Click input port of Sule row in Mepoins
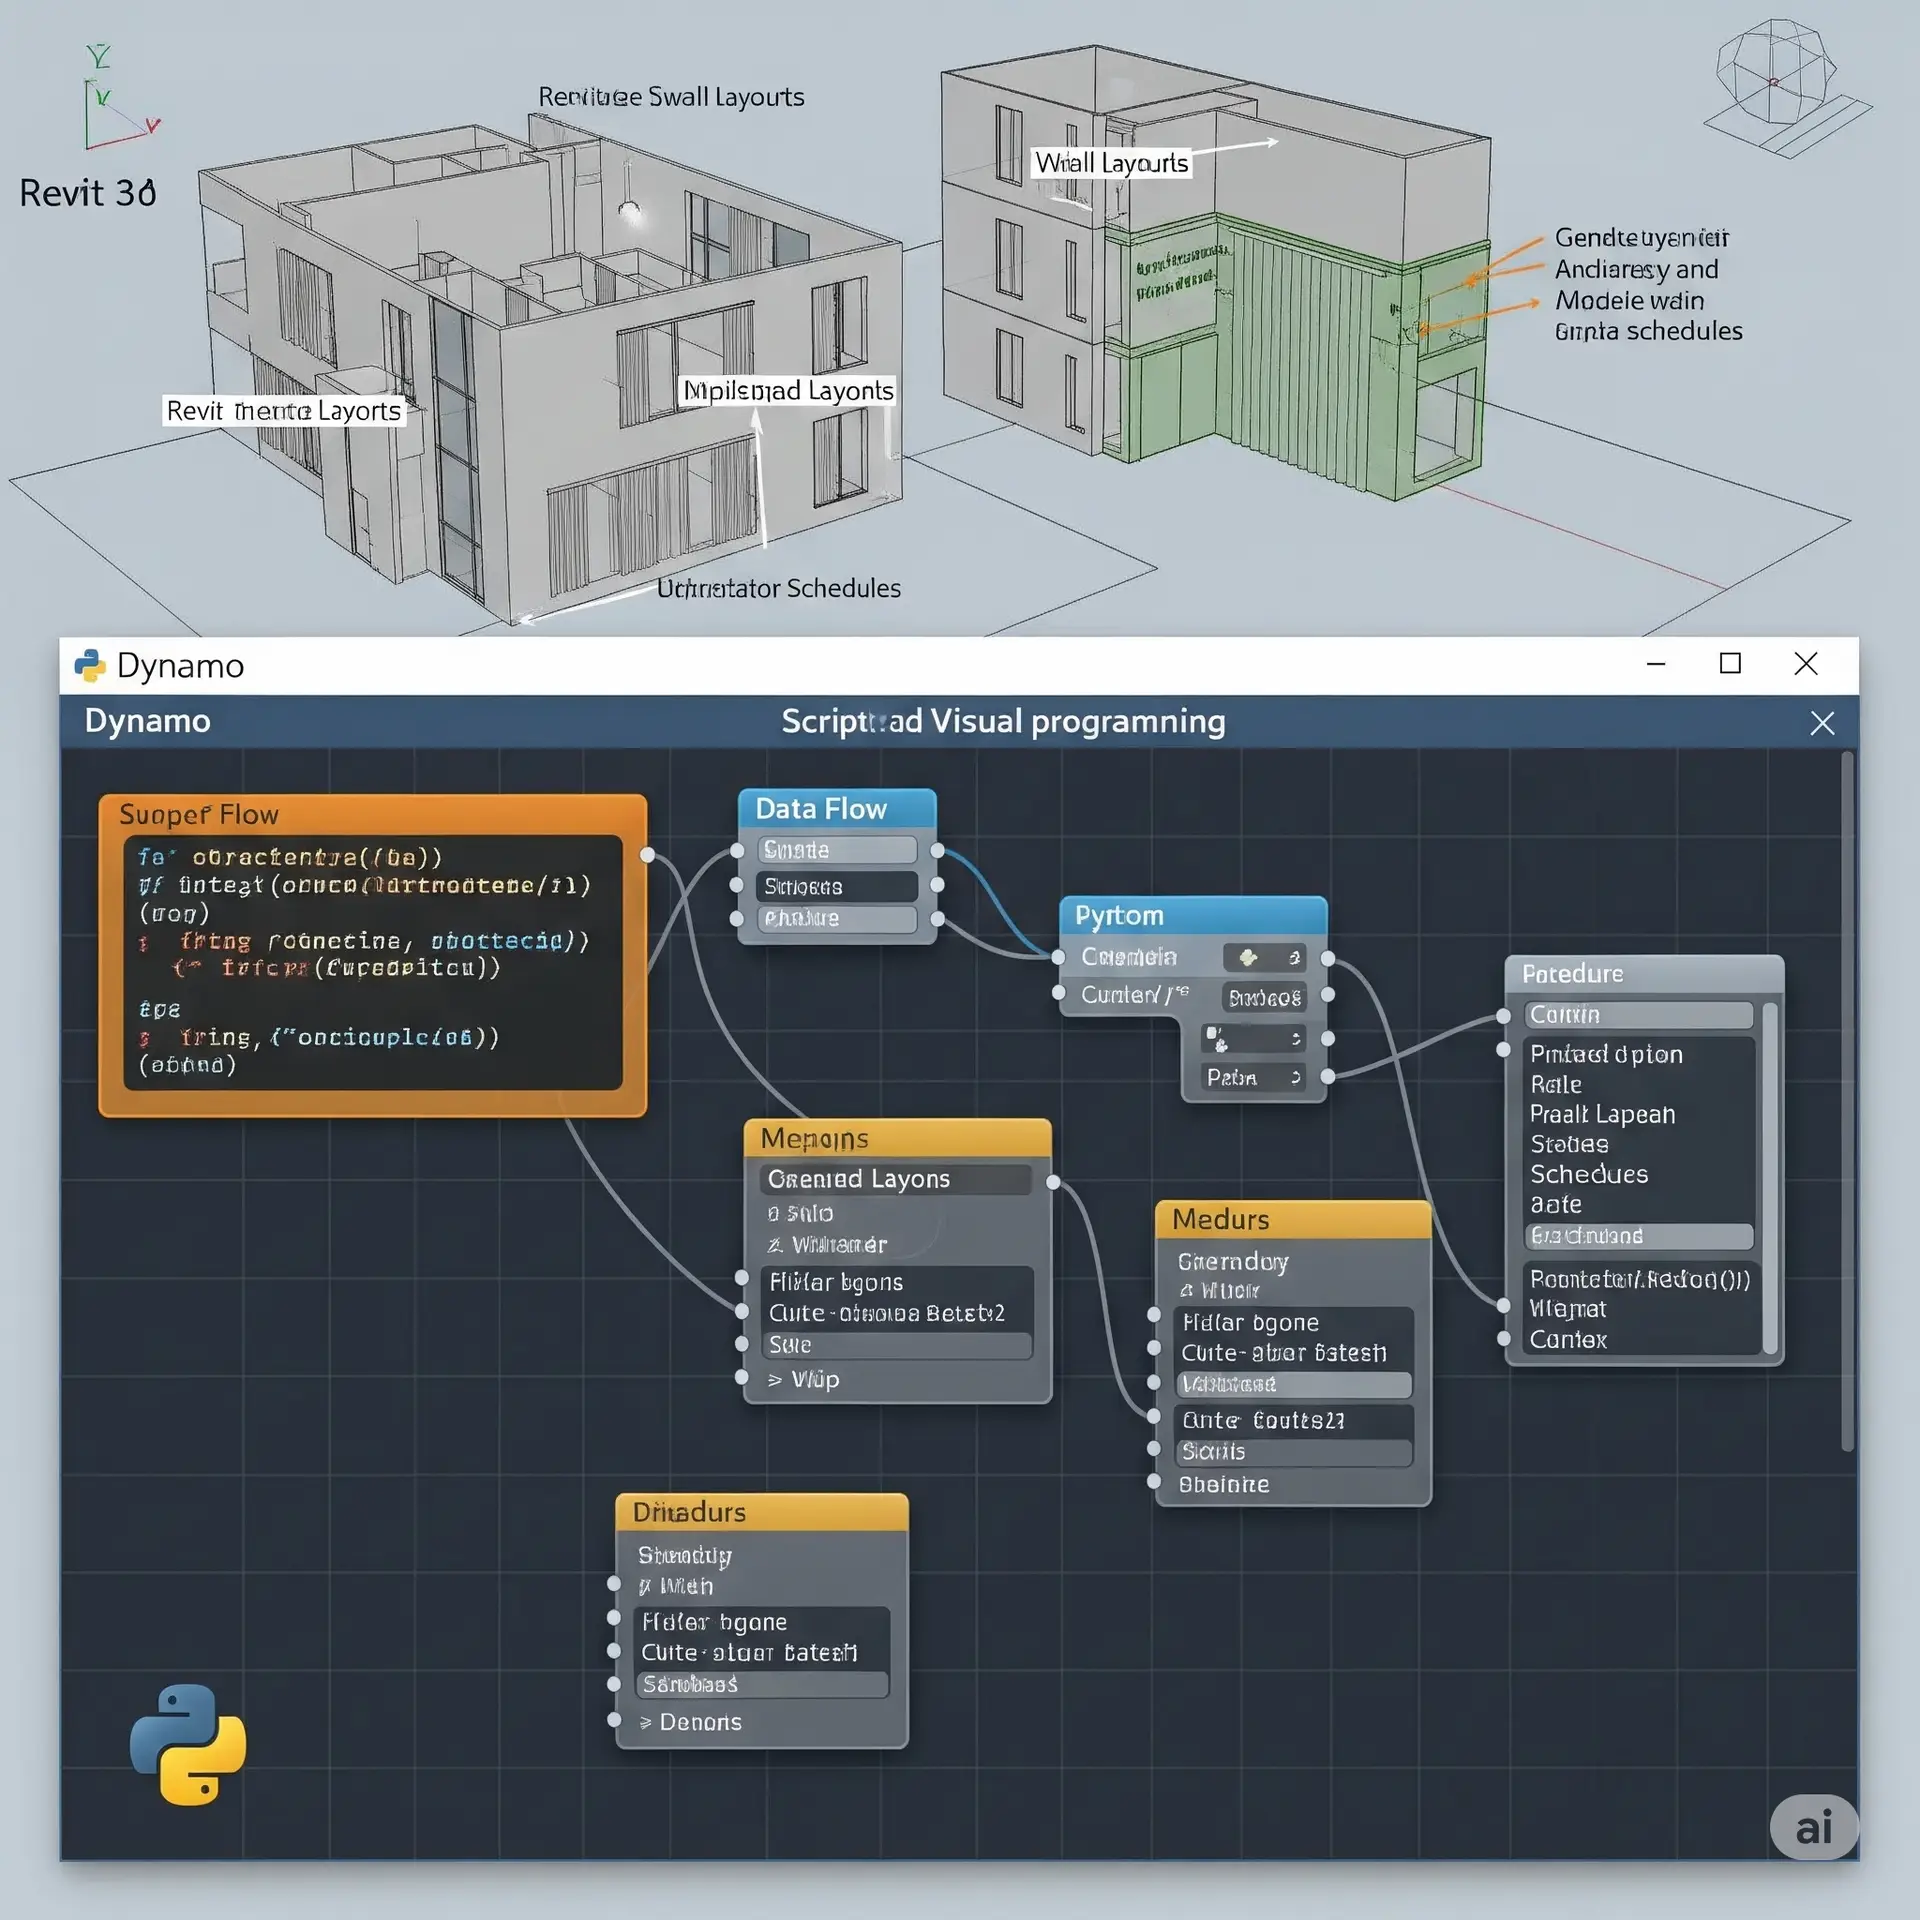The width and height of the screenshot is (1920, 1920). point(742,1344)
